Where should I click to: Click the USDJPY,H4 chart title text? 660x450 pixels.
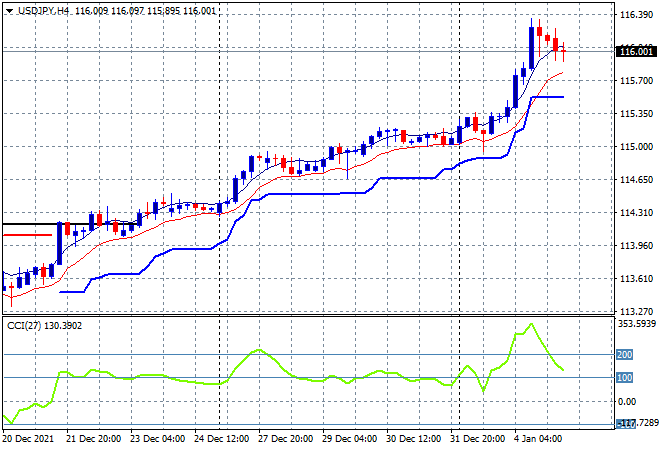click(x=43, y=11)
